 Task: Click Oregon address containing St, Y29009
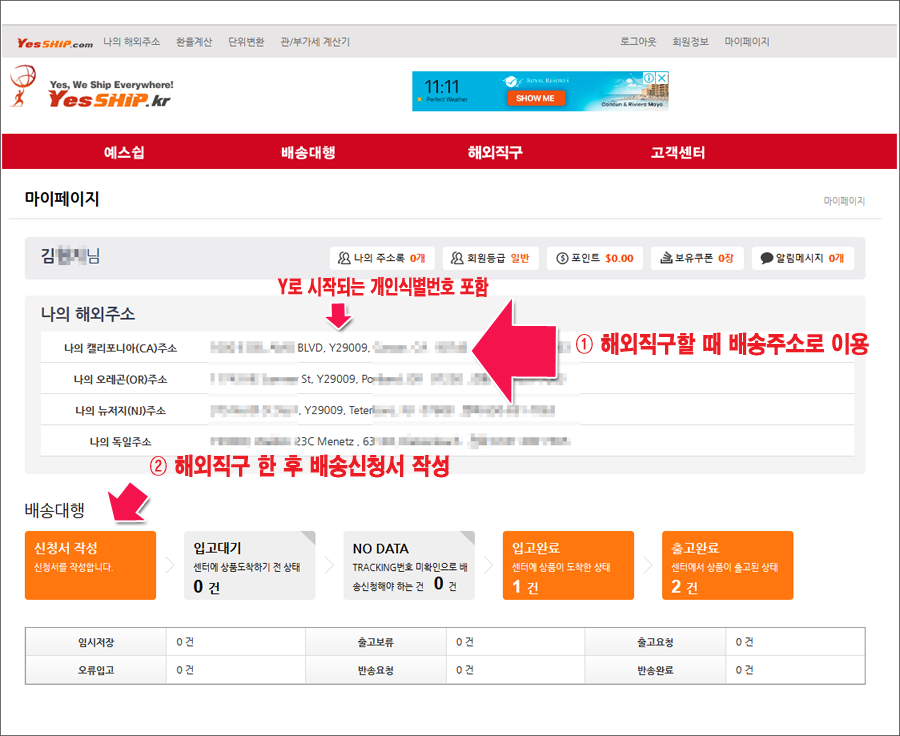click(388, 379)
